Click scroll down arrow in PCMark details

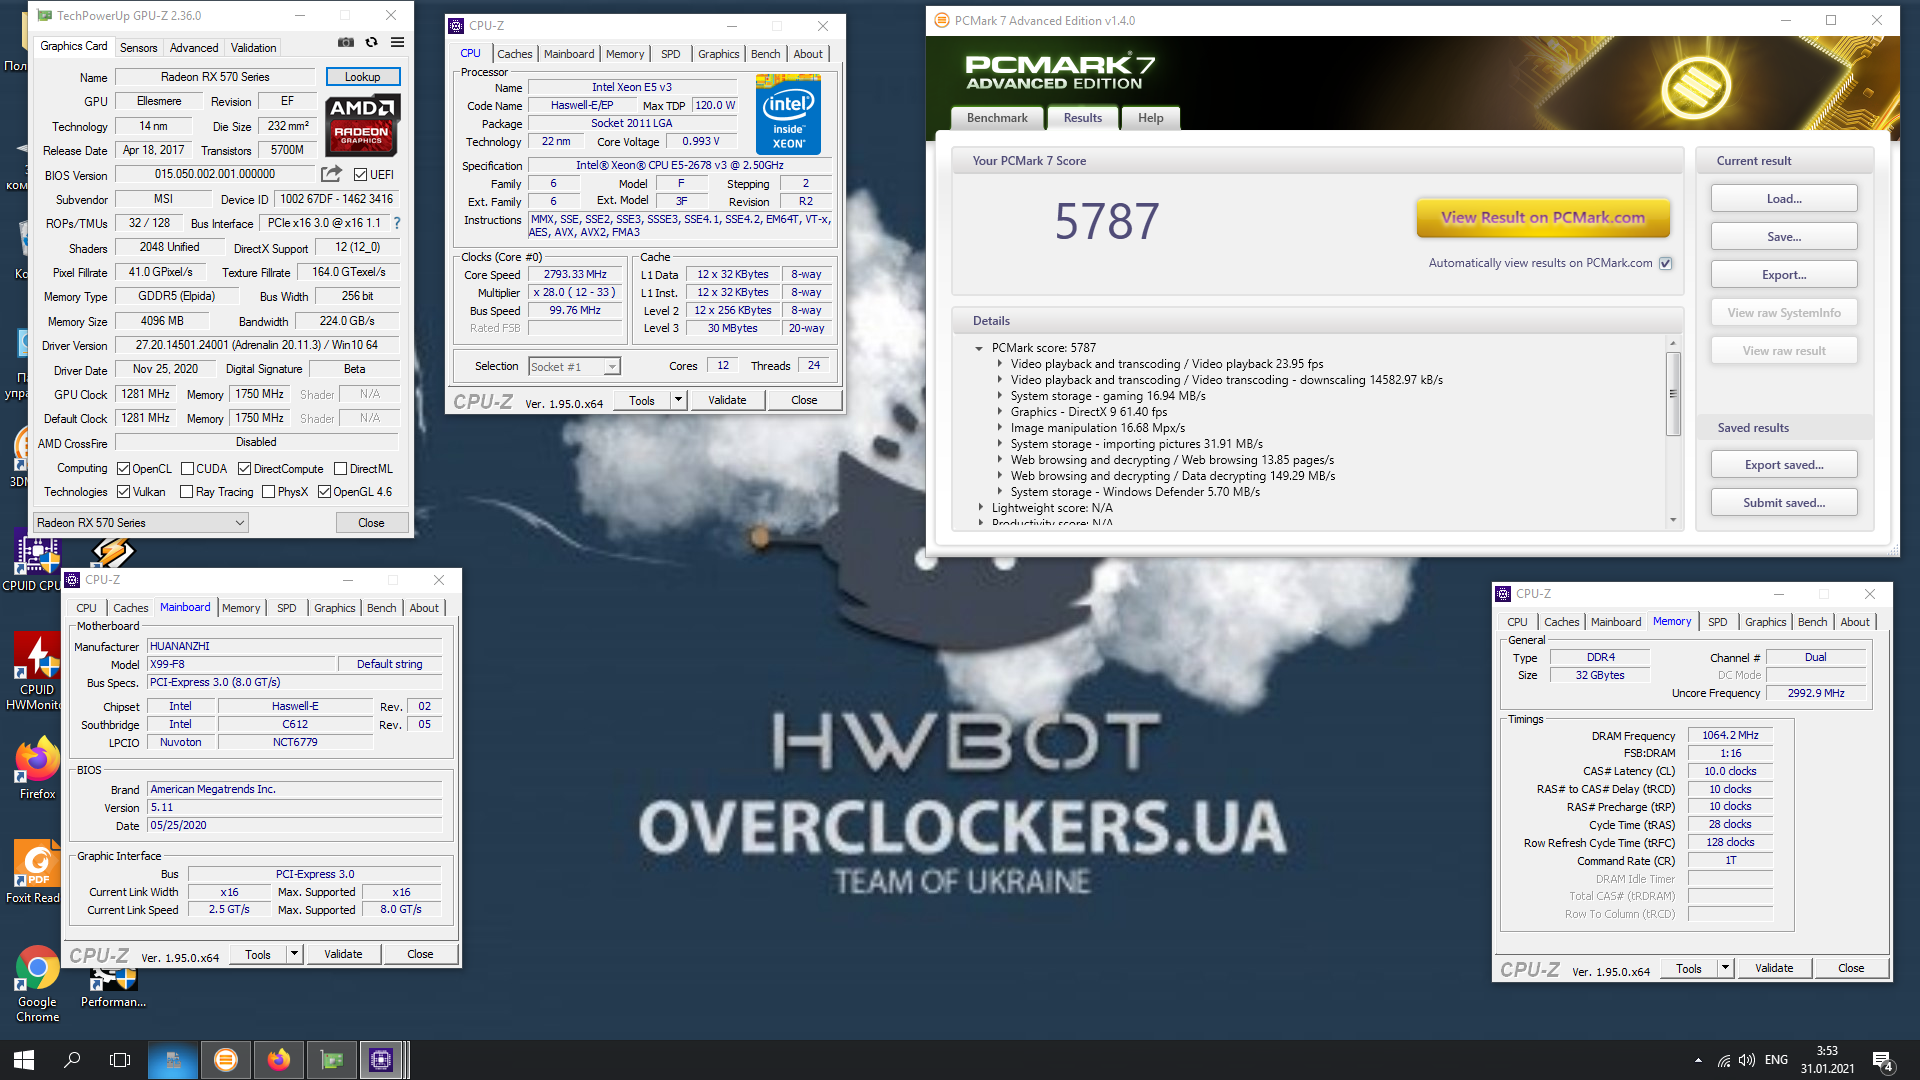click(1673, 520)
